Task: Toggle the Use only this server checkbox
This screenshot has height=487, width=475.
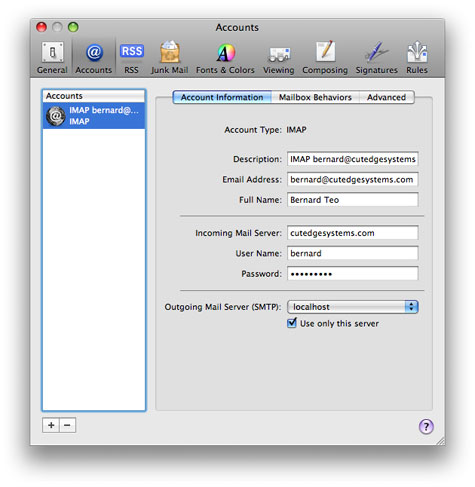Action: 292,323
